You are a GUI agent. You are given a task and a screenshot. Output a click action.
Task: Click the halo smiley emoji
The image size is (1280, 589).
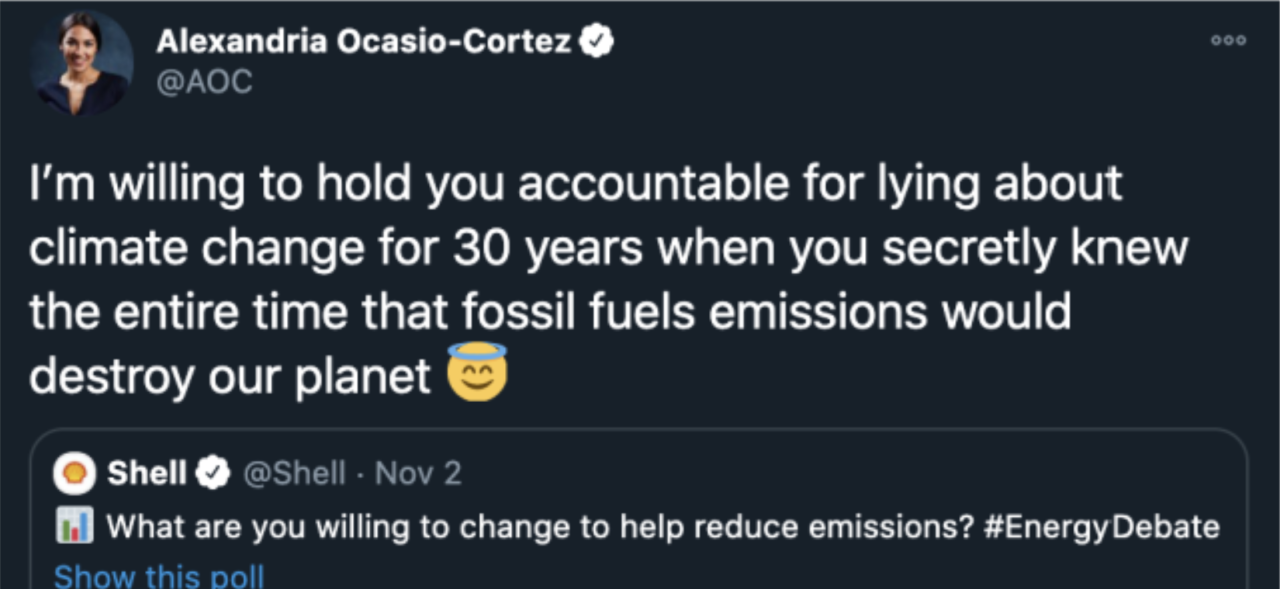pyautogui.click(x=477, y=372)
